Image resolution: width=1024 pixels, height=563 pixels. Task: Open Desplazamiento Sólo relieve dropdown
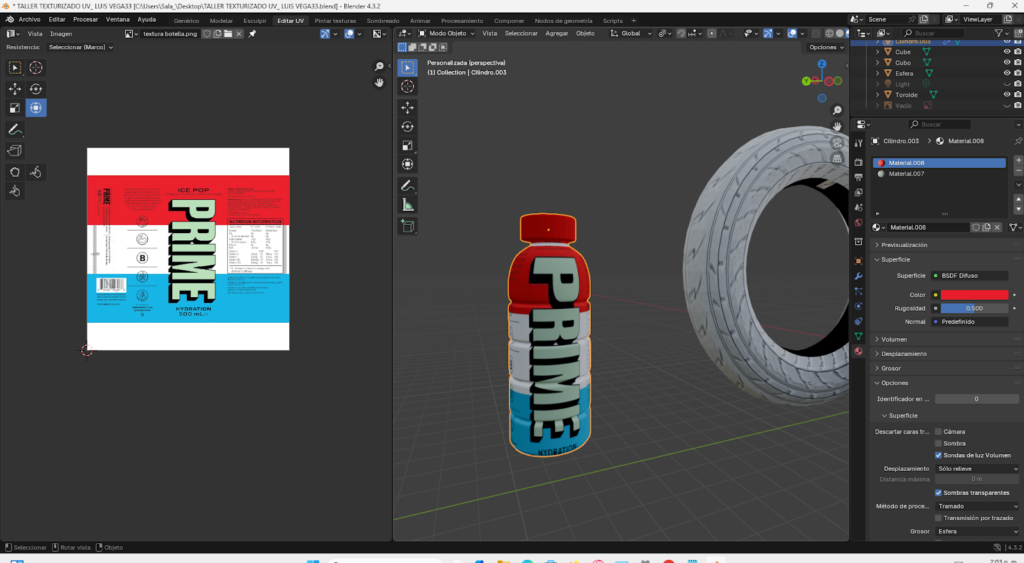[977, 469]
